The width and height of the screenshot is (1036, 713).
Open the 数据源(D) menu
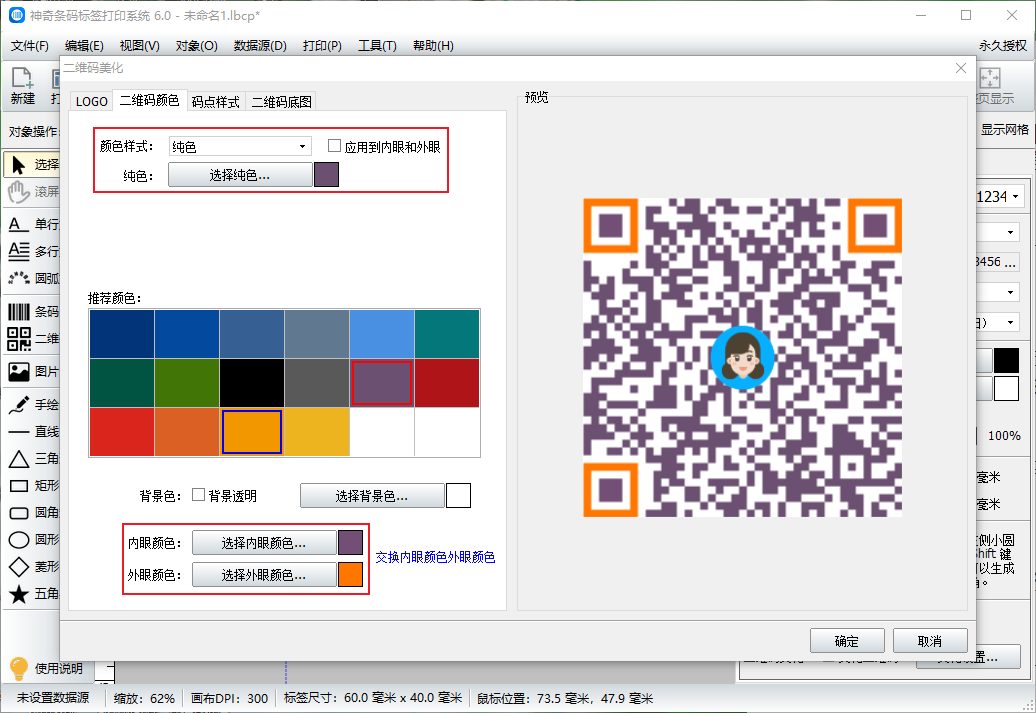click(x=260, y=46)
